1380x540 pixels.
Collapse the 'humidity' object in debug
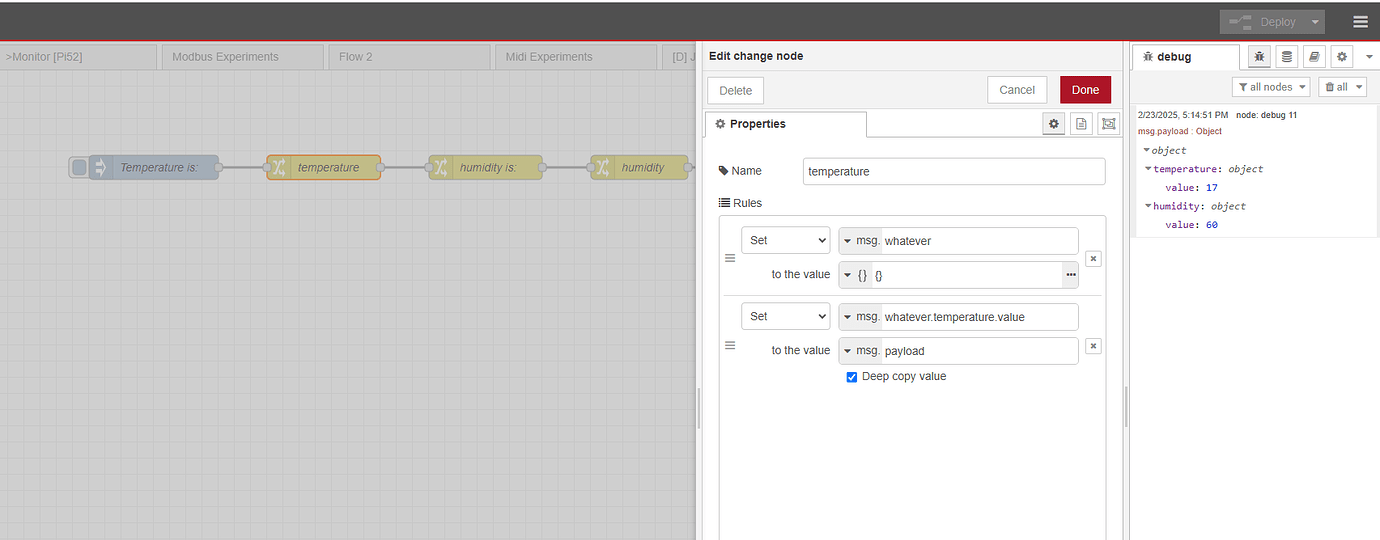point(1149,206)
